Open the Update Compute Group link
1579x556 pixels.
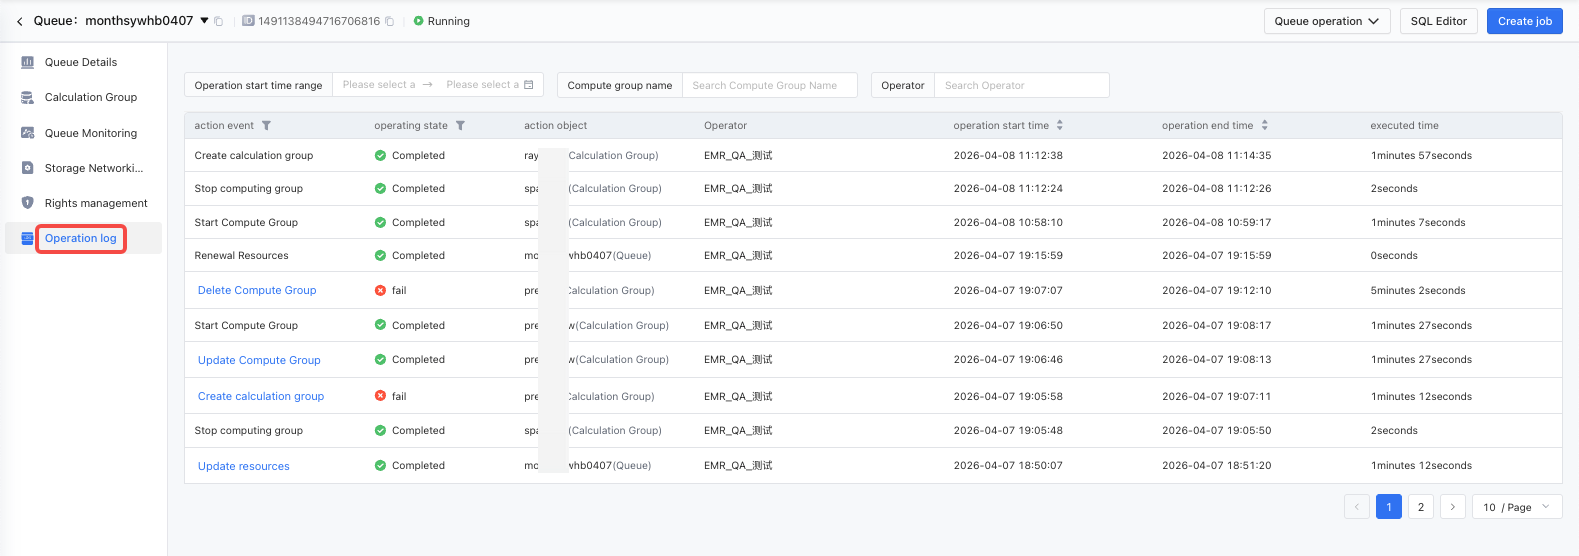click(259, 360)
